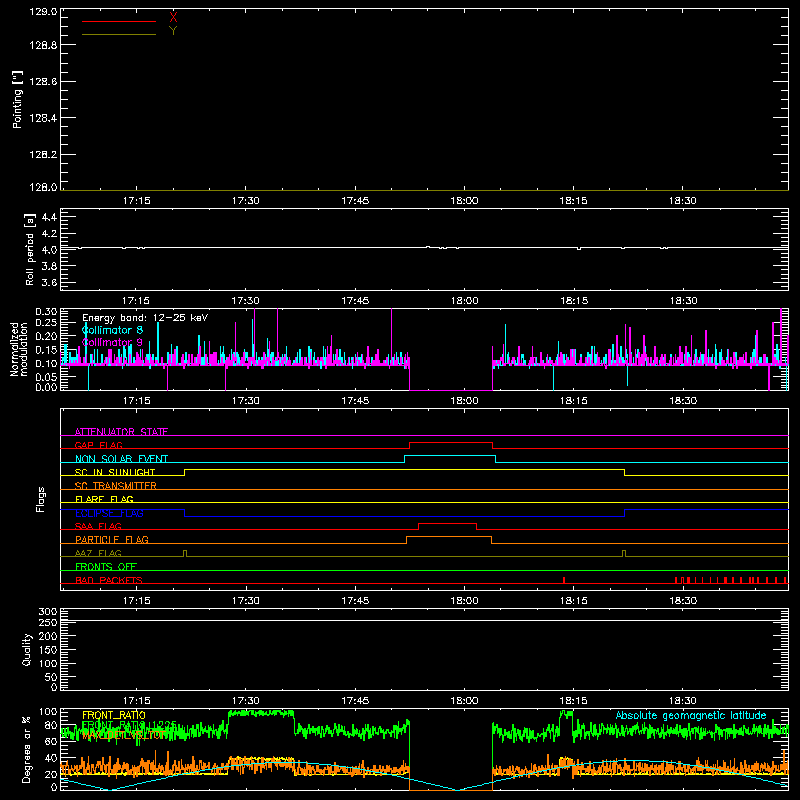The width and height of the screenshot is (800, 800).
Task: Click the '100' tick on Quality axis
Action: coord(48,663)
